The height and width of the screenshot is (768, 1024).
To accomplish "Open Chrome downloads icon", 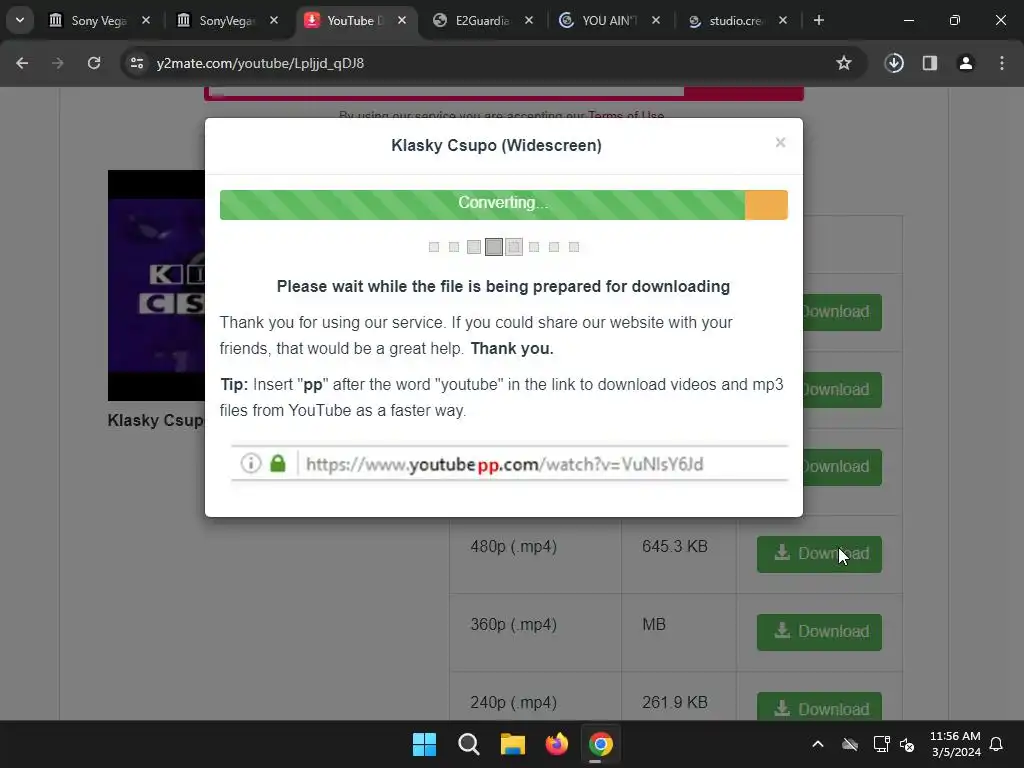I will [x=894, y=63].
